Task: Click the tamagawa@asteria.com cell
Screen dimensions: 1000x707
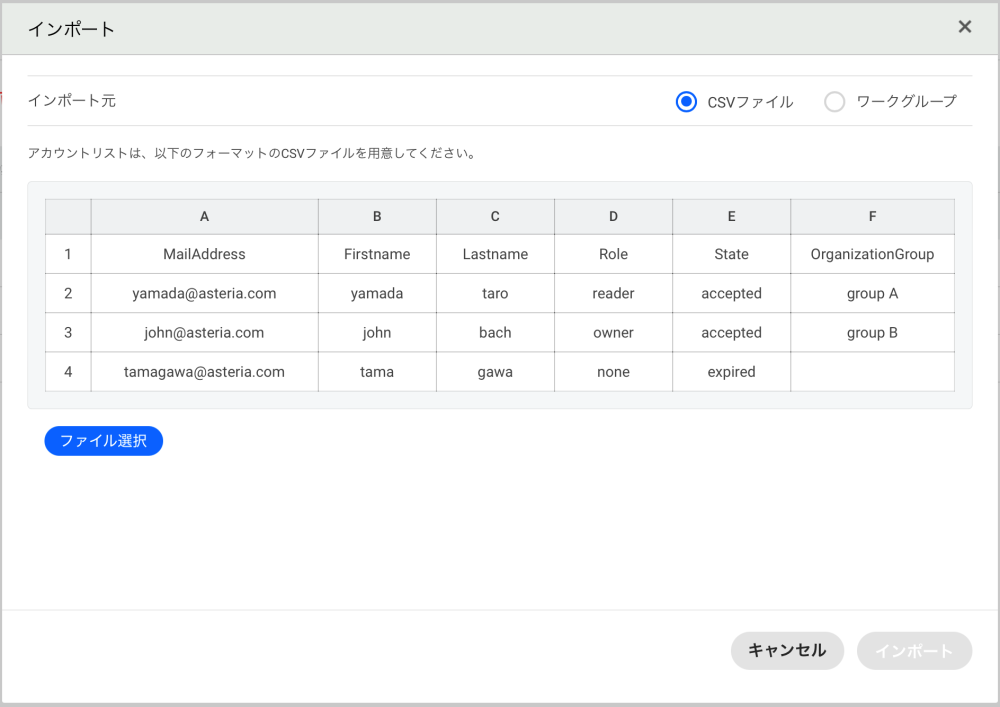Action: pyautogui.click(x=204, y=371)
